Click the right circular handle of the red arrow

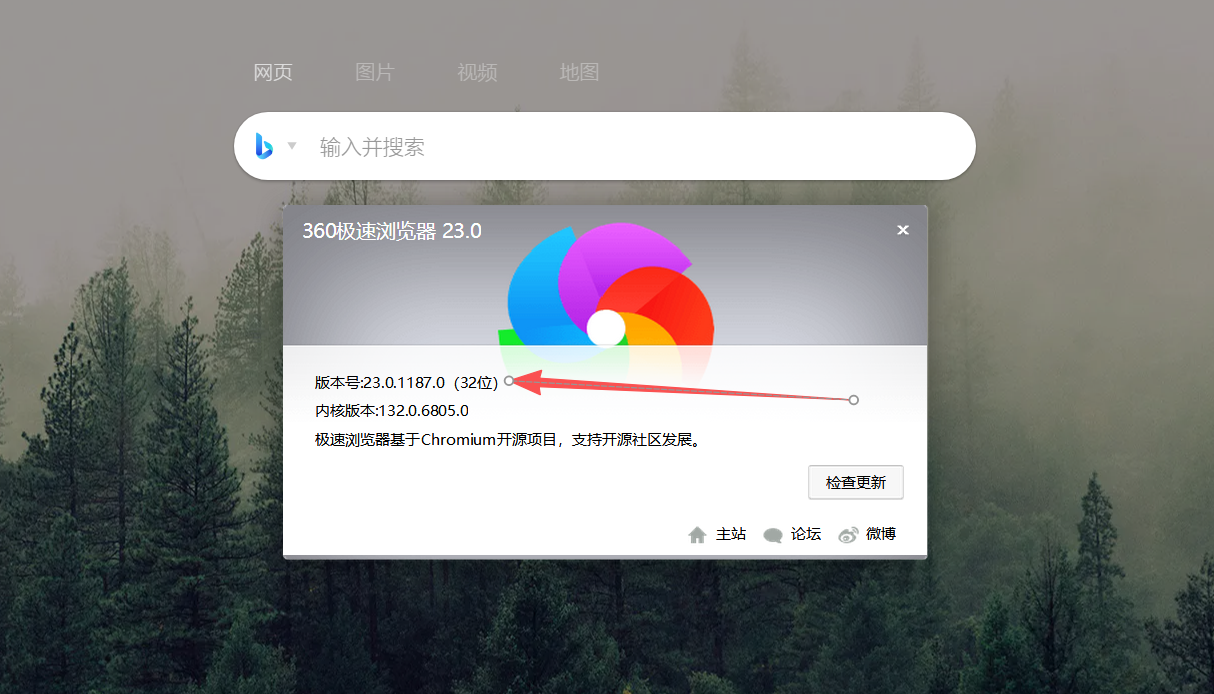(x=853, y=399)
